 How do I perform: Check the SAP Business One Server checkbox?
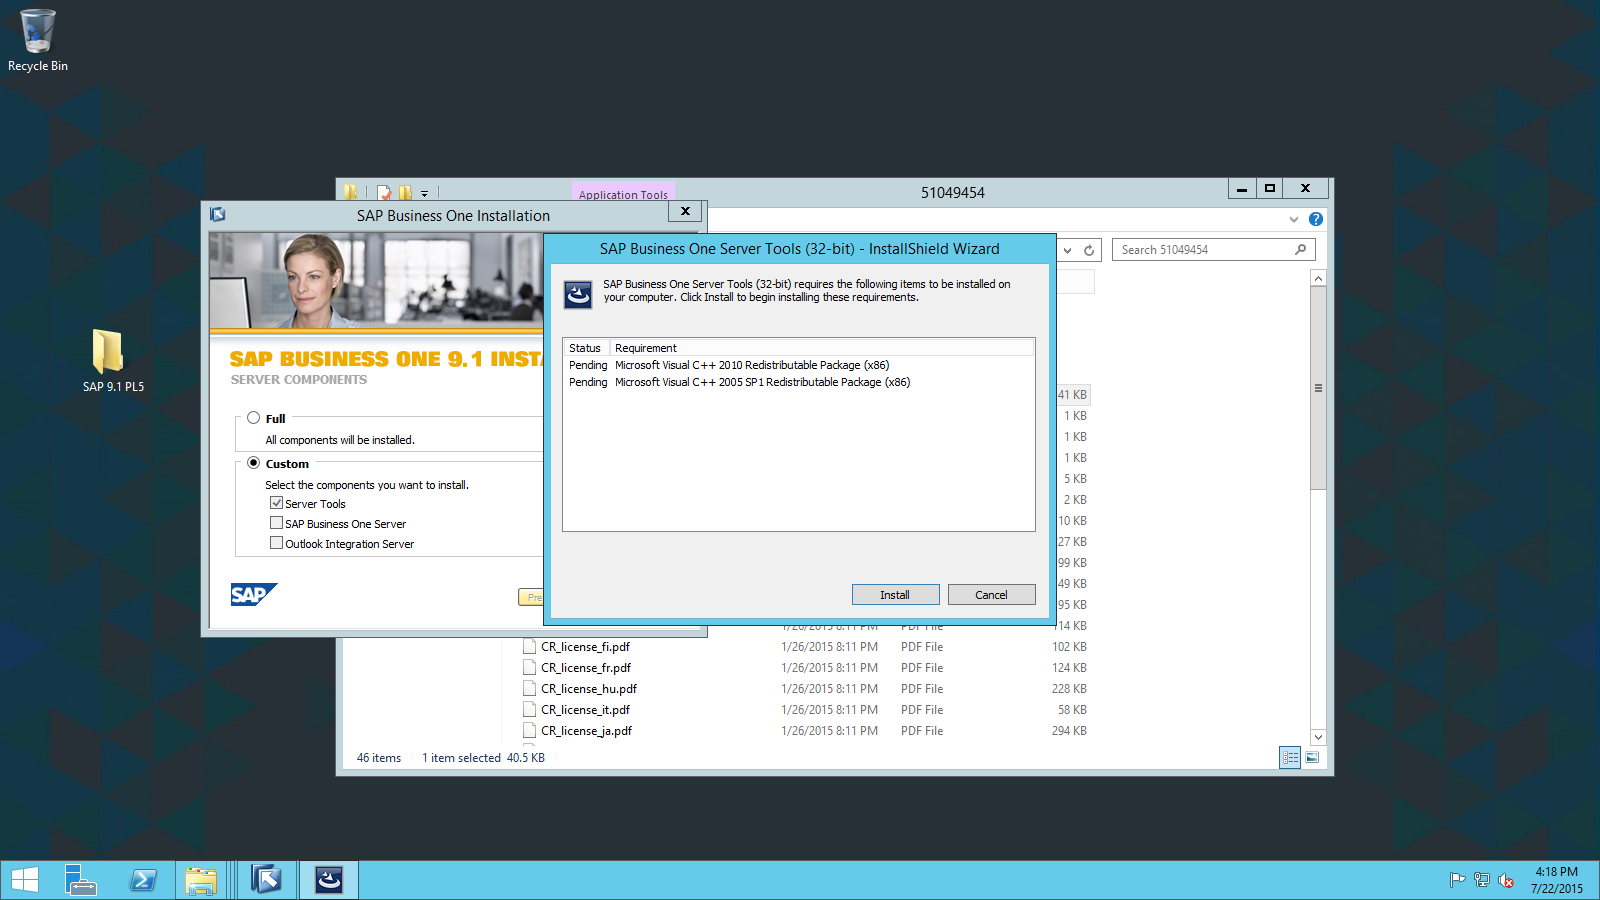click(276, 523)
